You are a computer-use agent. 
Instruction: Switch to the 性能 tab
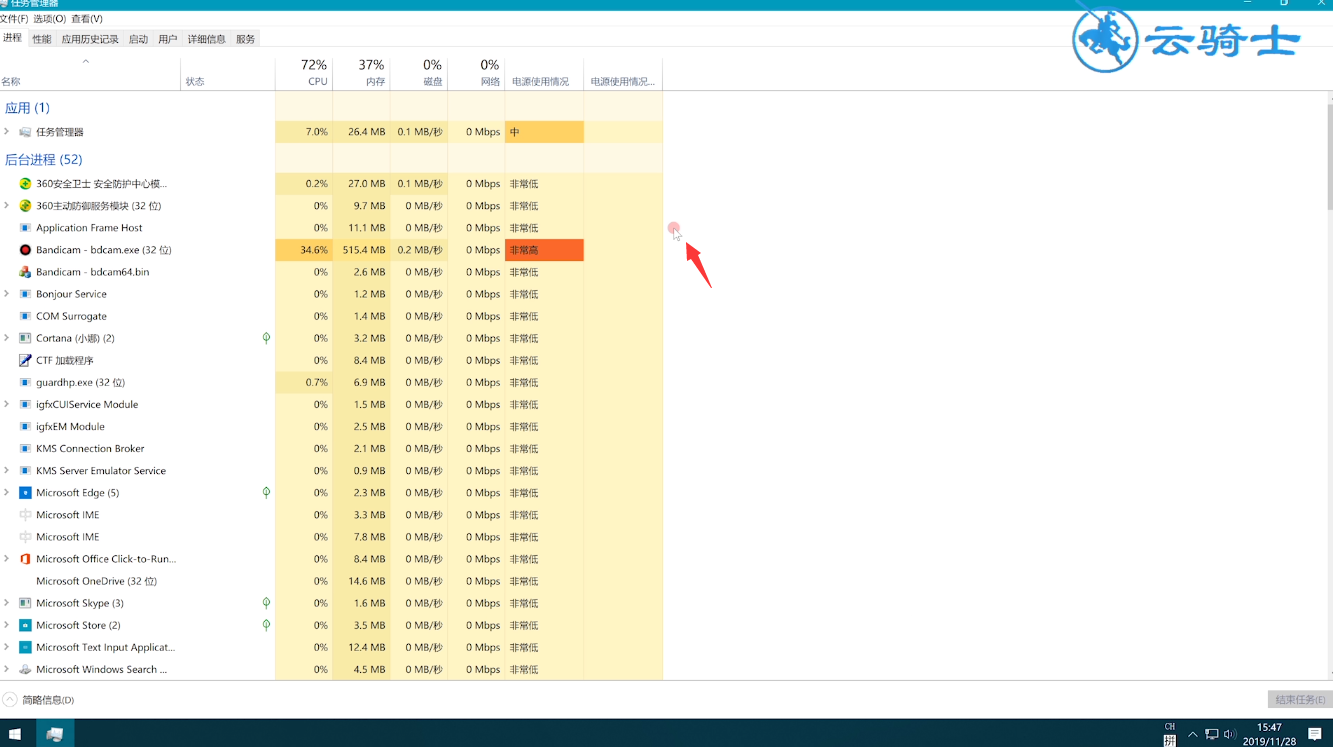41,39
